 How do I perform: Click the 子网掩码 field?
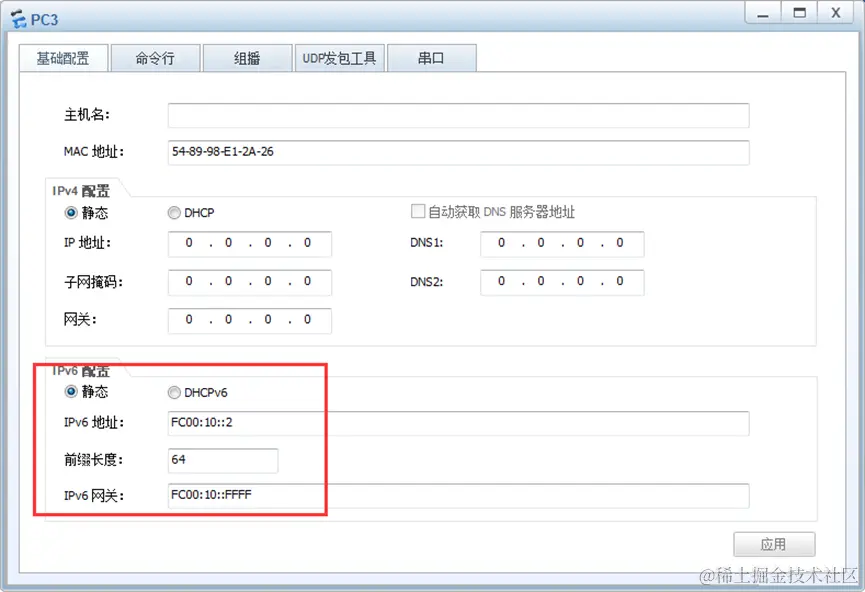point(250,282)
